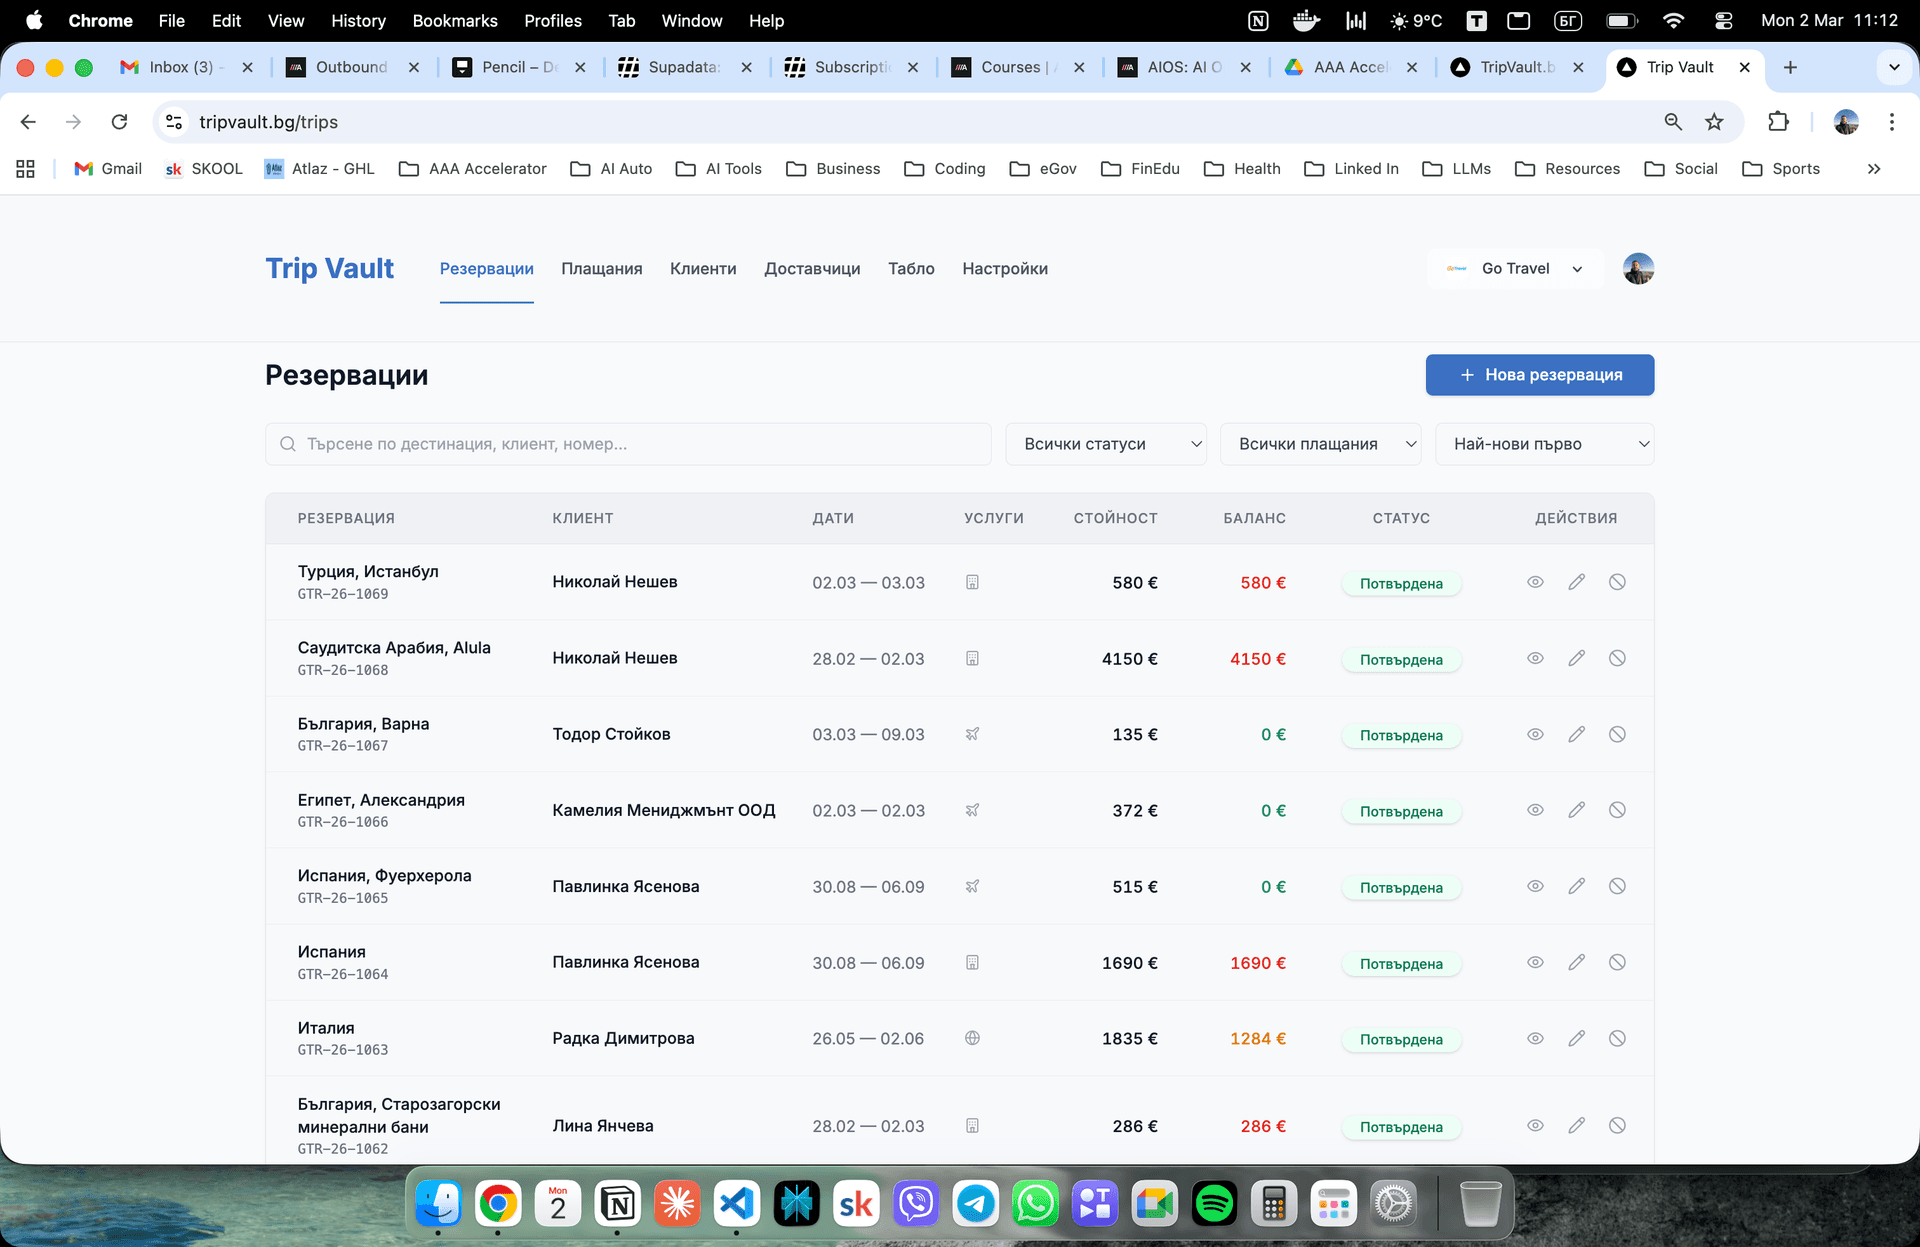
Task: Open Spotify from the dock
Action: coord(1214,1204)
